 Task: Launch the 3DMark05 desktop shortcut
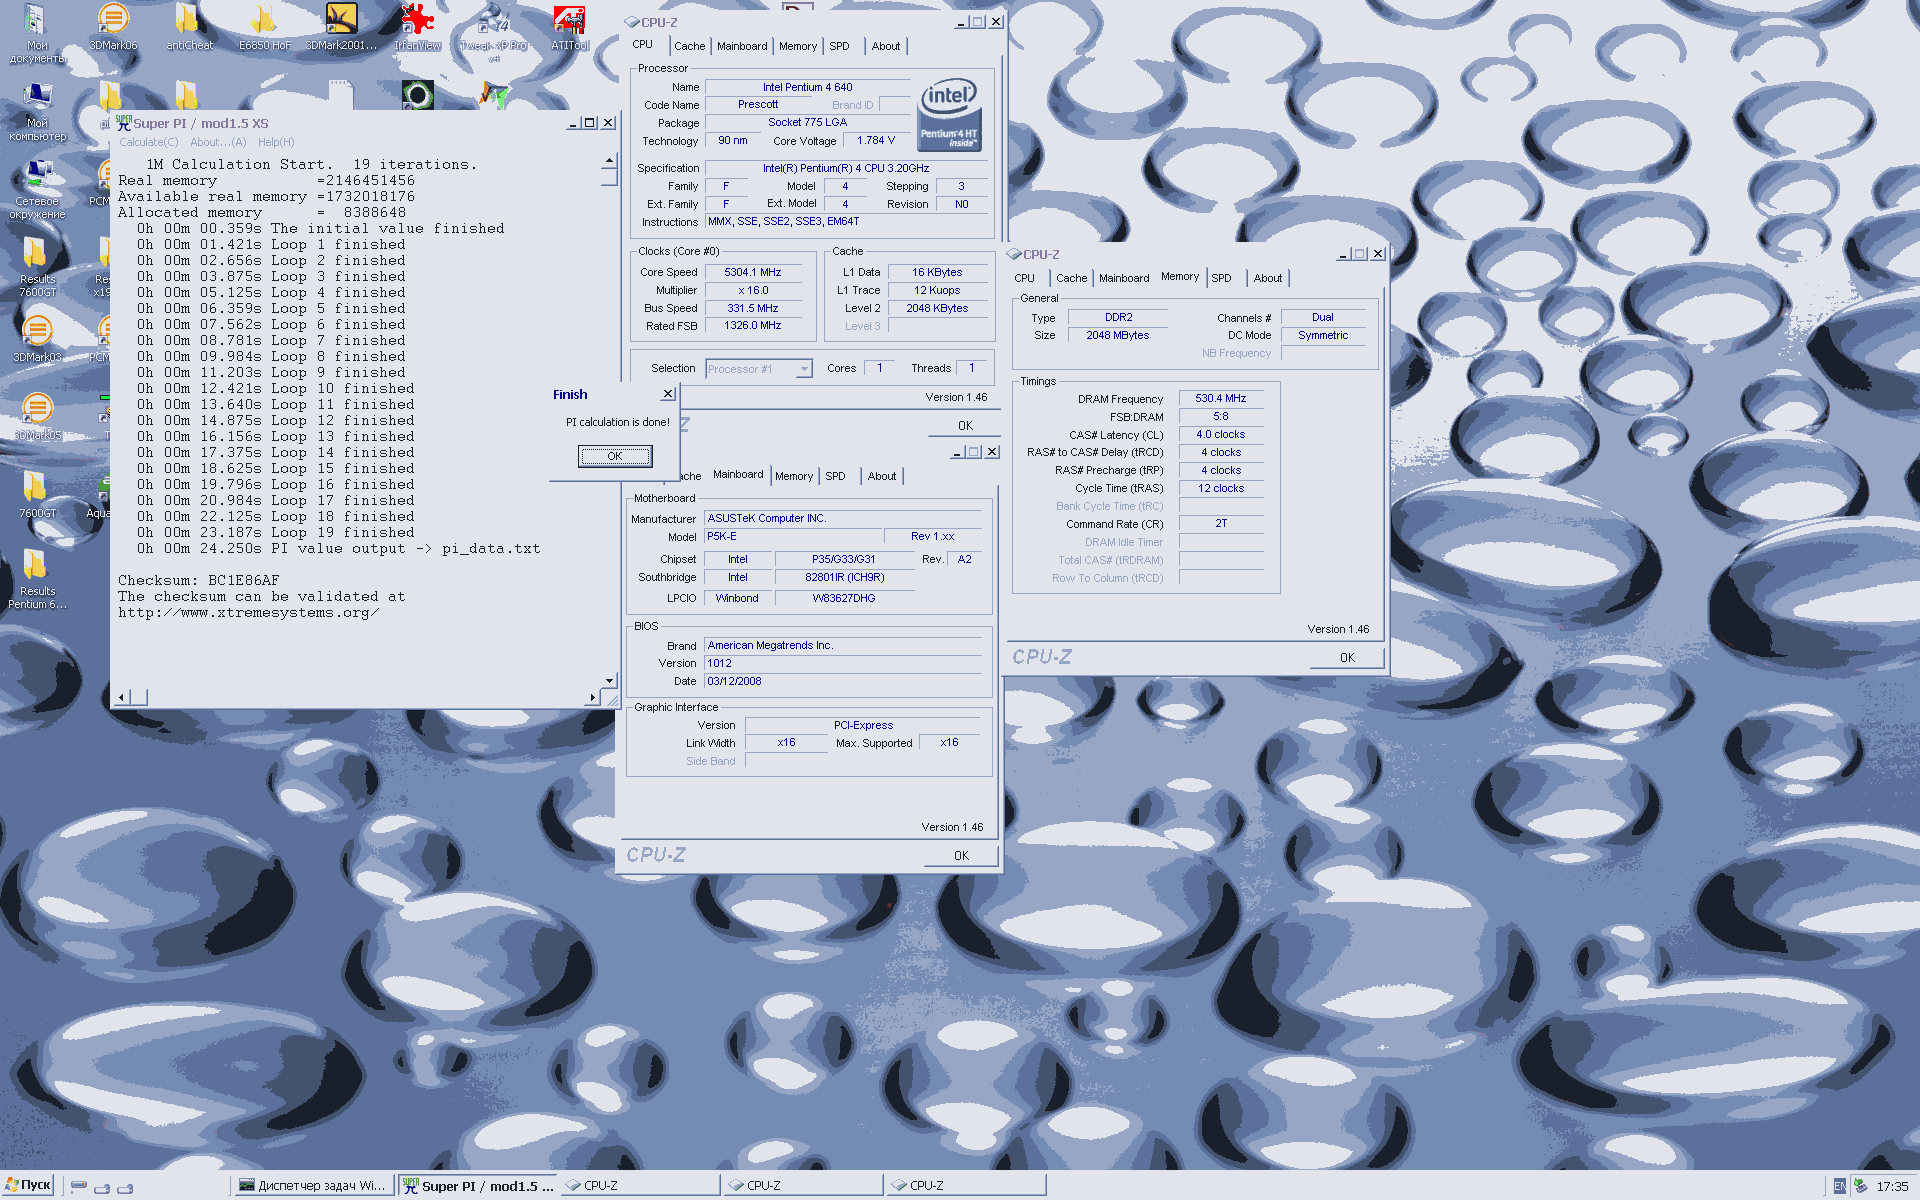37,418
